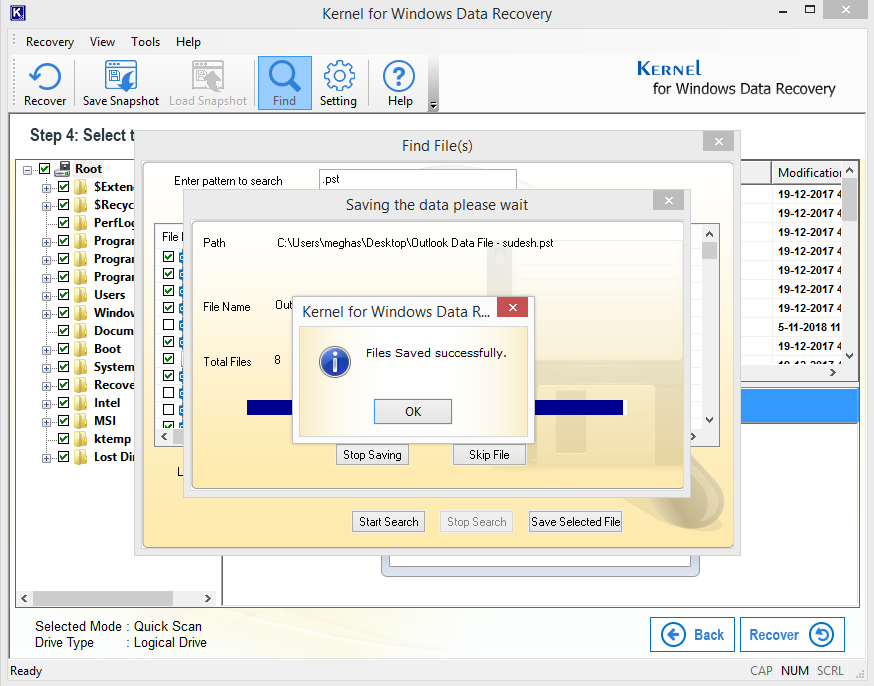The image size is (874, 686).
Task: Click the Documents folder tree item
Action: [113, 331]
